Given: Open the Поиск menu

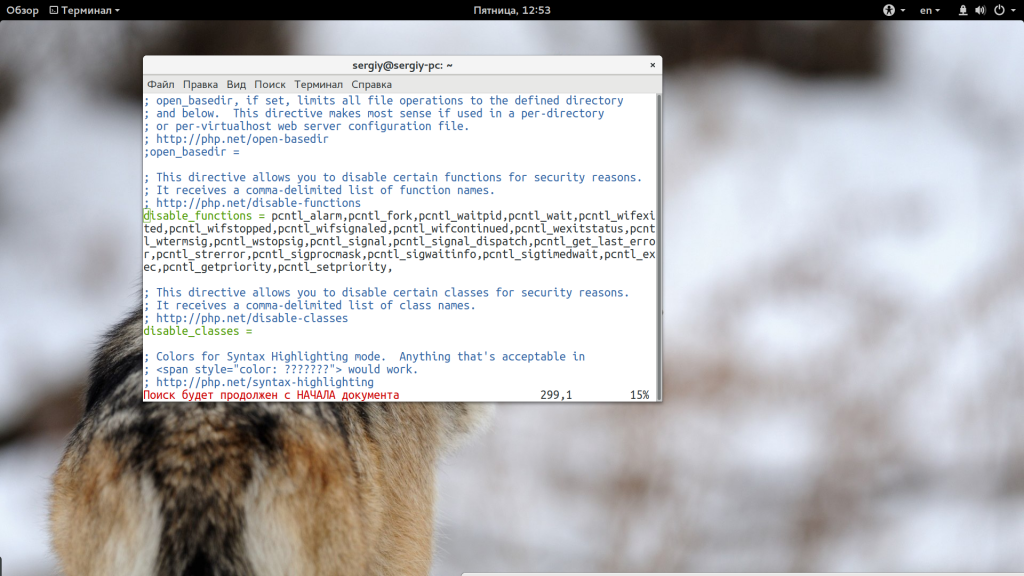Looking at the screenshot, I should (269, 85).
